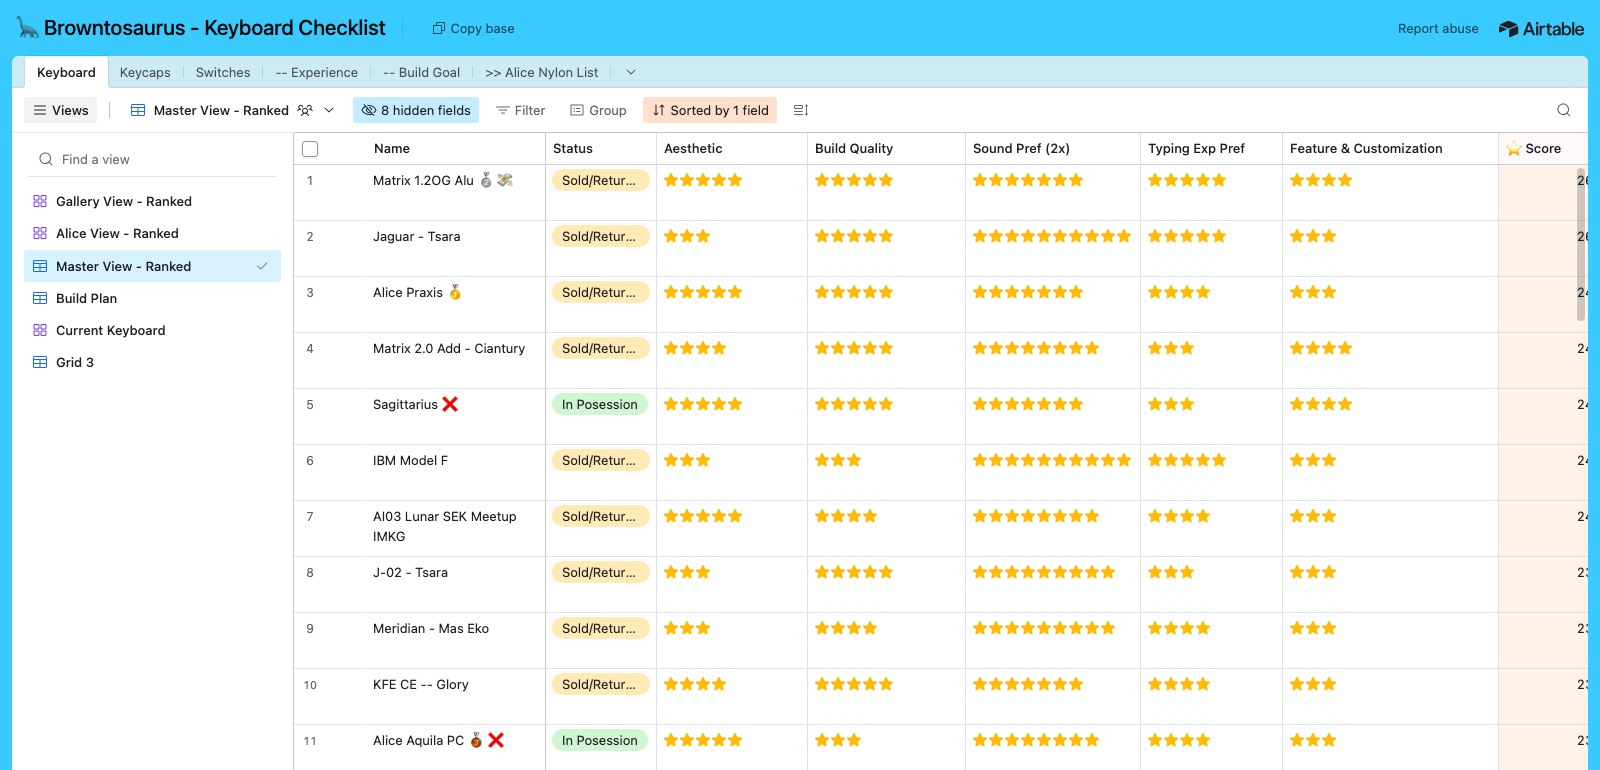1600x770 pixels.
Task: Open Gallery View - Ranked view
Action: coord(152,201)
